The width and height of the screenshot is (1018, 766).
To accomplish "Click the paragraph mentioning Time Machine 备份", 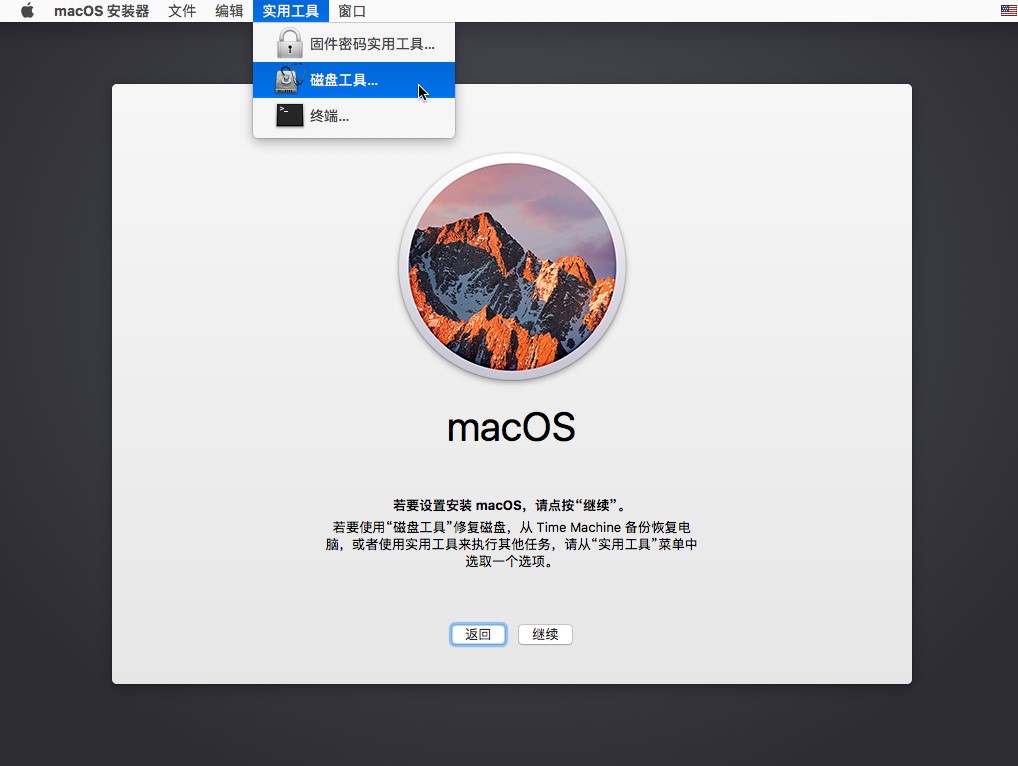I will tap(512, 544).
